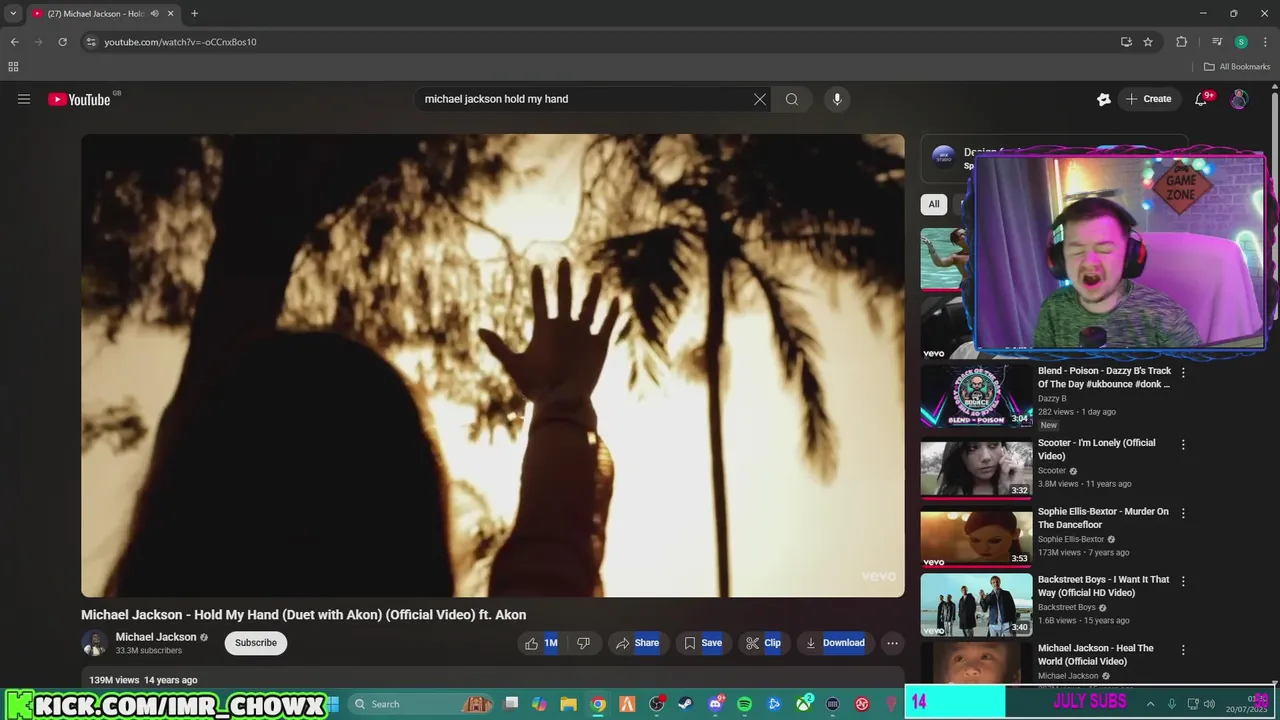Clear the search box with the X
This screenshot has height=720, width=1280.
click(x=760, y=99)
